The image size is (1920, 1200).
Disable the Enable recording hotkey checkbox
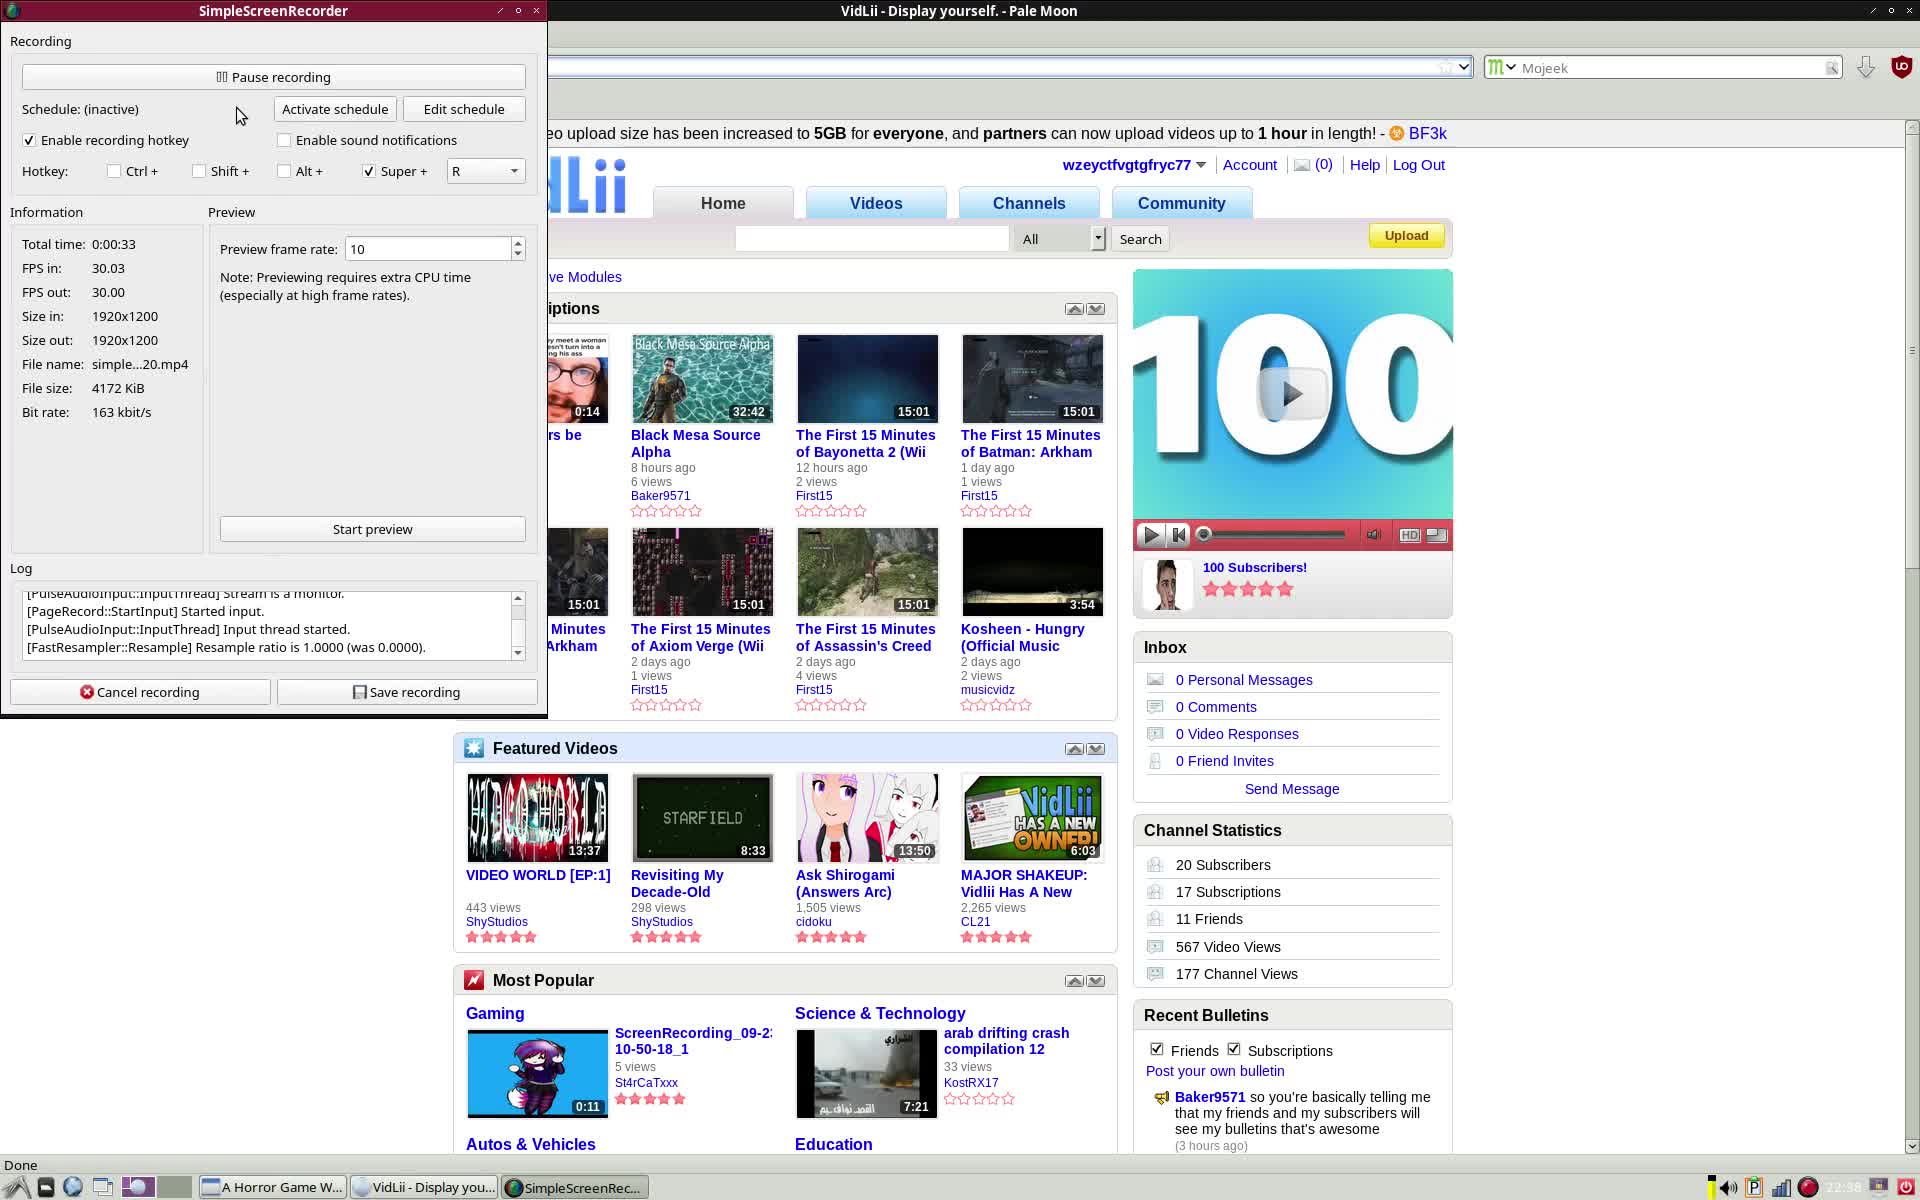(x=29, y=141)
